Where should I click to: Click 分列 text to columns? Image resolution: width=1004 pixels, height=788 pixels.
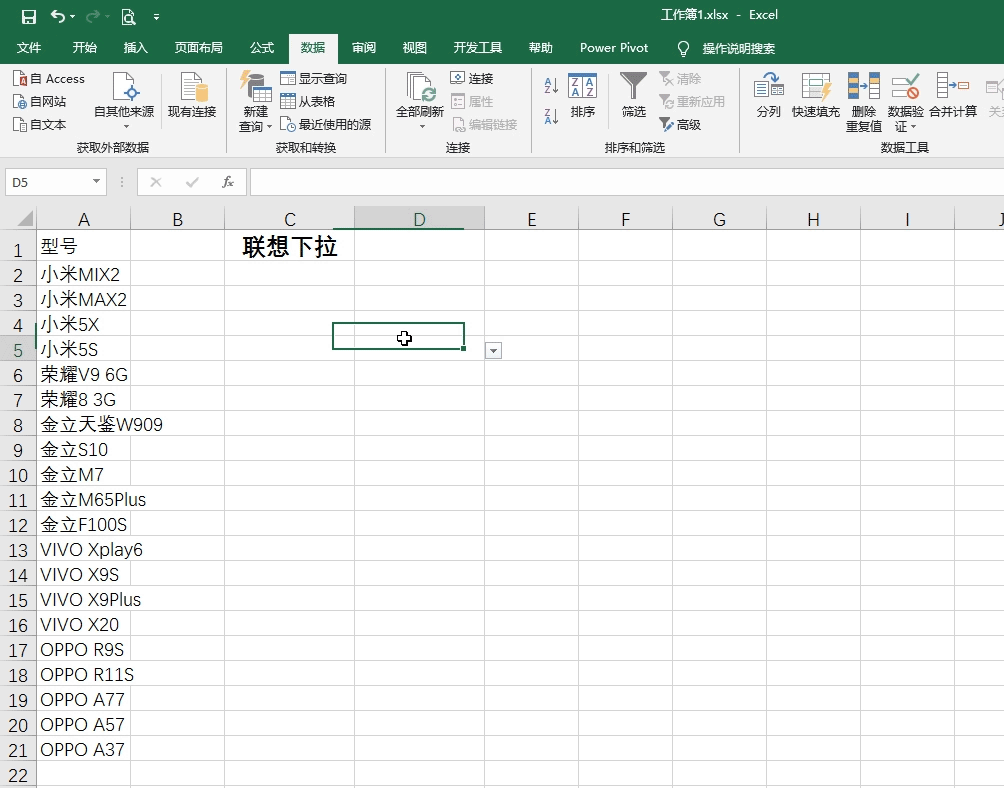(768, 95)
